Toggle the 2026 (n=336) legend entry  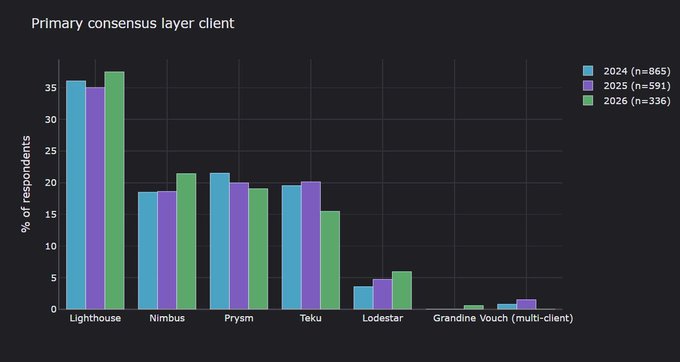click(x=627, y=101)
